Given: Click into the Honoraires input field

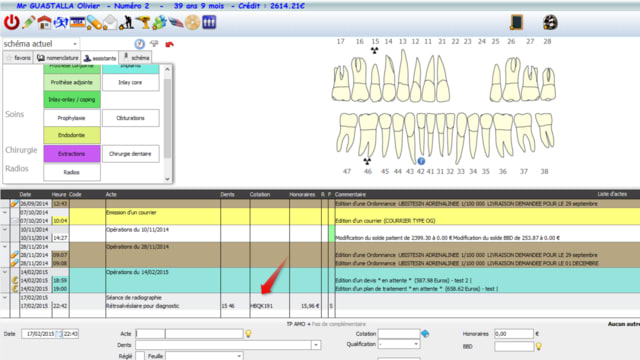Looking at the screenshot, I should [x=513, y=334].
